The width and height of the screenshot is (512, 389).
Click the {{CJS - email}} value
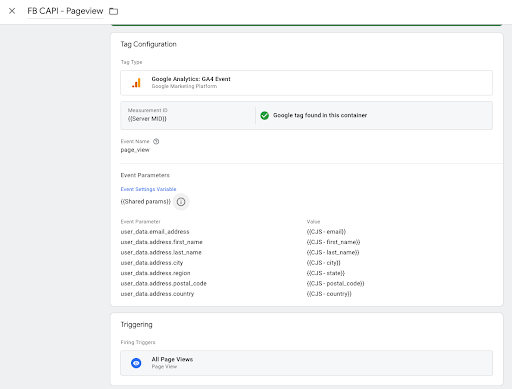326,232
